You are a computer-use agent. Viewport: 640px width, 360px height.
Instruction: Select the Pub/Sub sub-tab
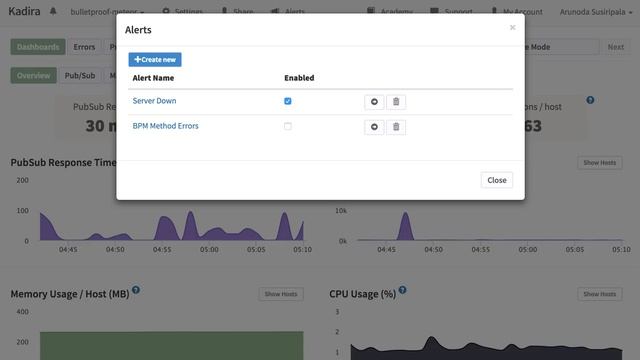(80, 76)
